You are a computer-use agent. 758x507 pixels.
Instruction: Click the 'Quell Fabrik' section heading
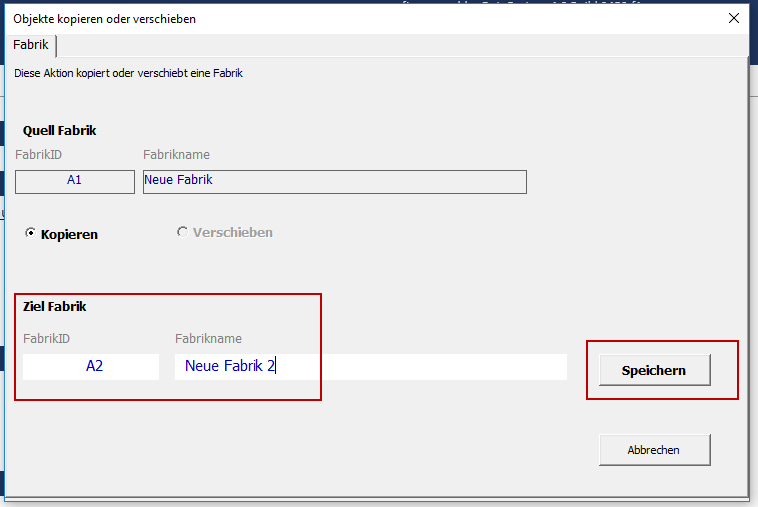[x=60, y=130]
